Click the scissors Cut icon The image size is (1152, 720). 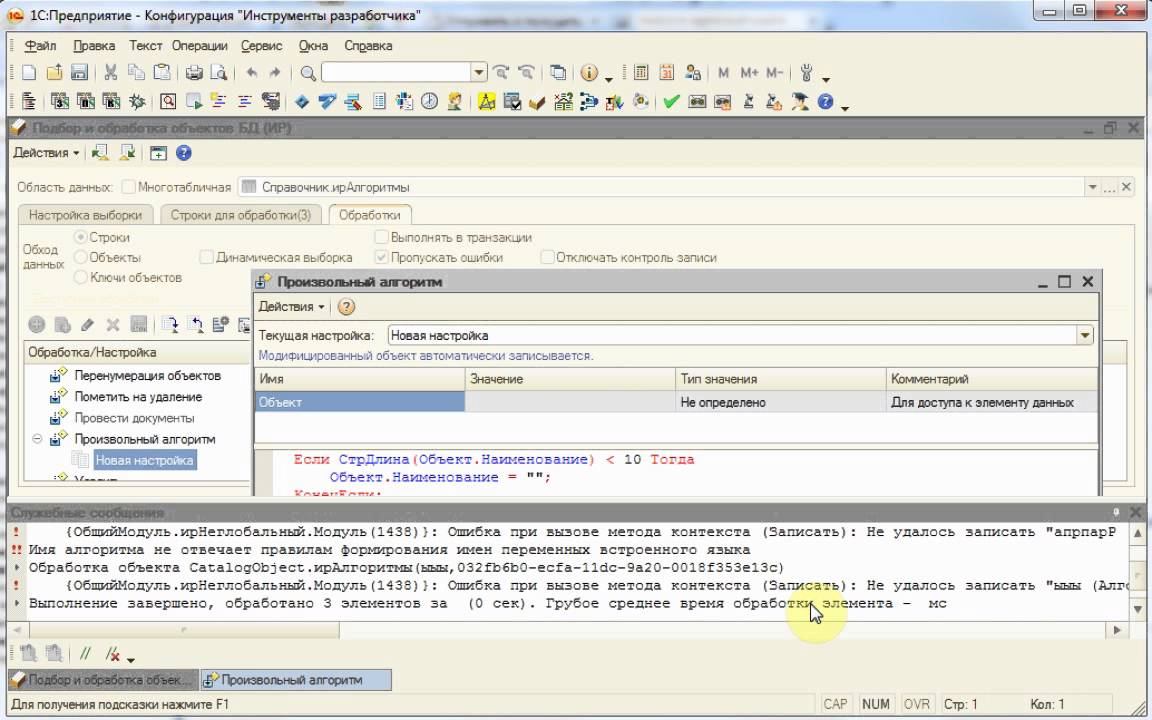pyautogui.click(x=111, y=73)
